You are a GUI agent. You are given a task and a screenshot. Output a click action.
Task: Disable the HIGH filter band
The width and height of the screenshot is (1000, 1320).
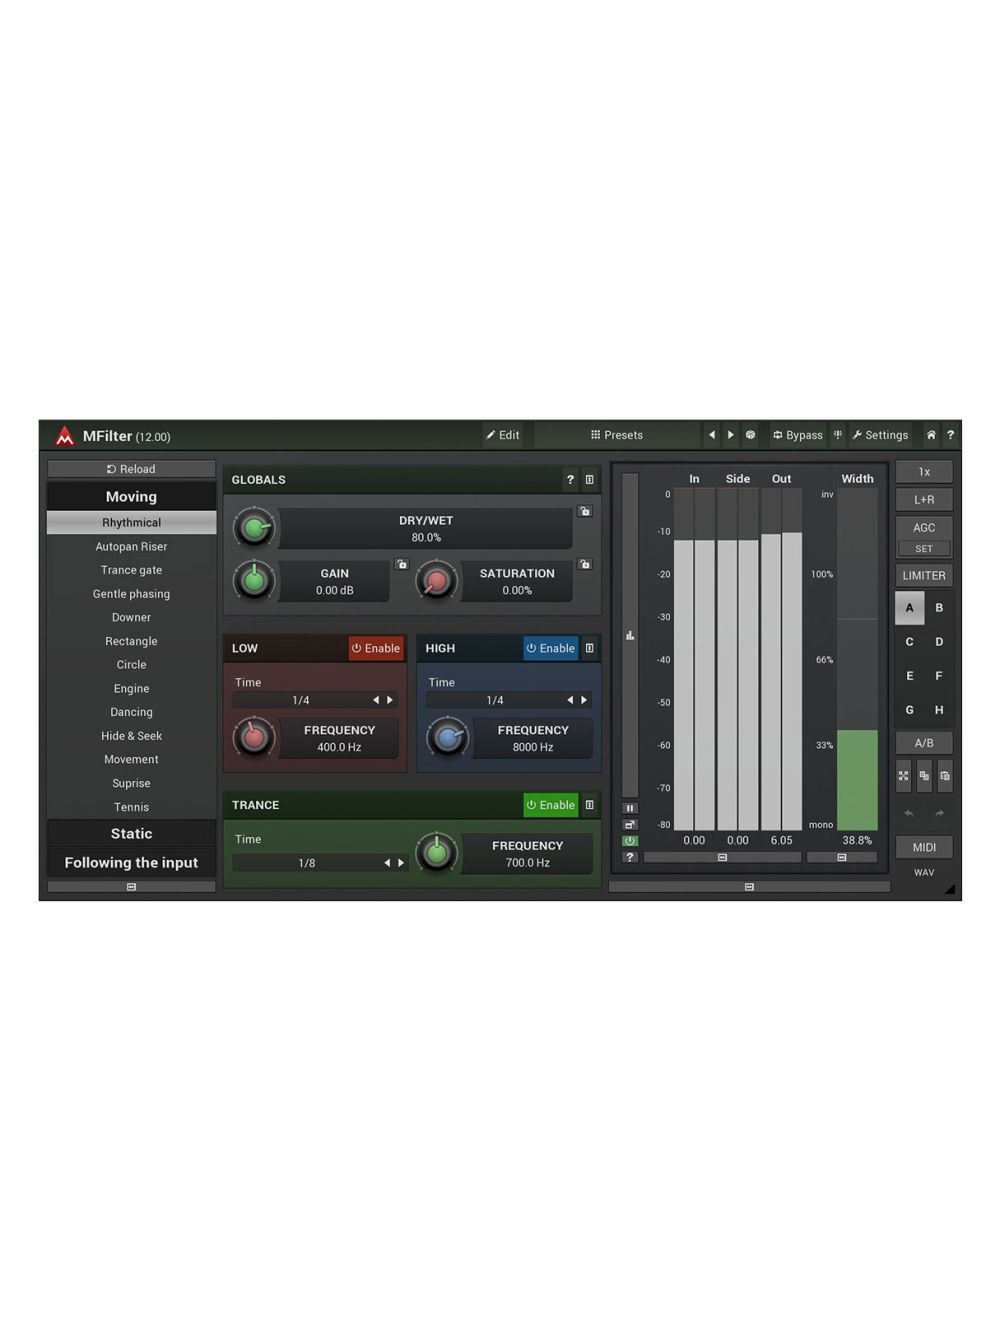click(550, 648)
